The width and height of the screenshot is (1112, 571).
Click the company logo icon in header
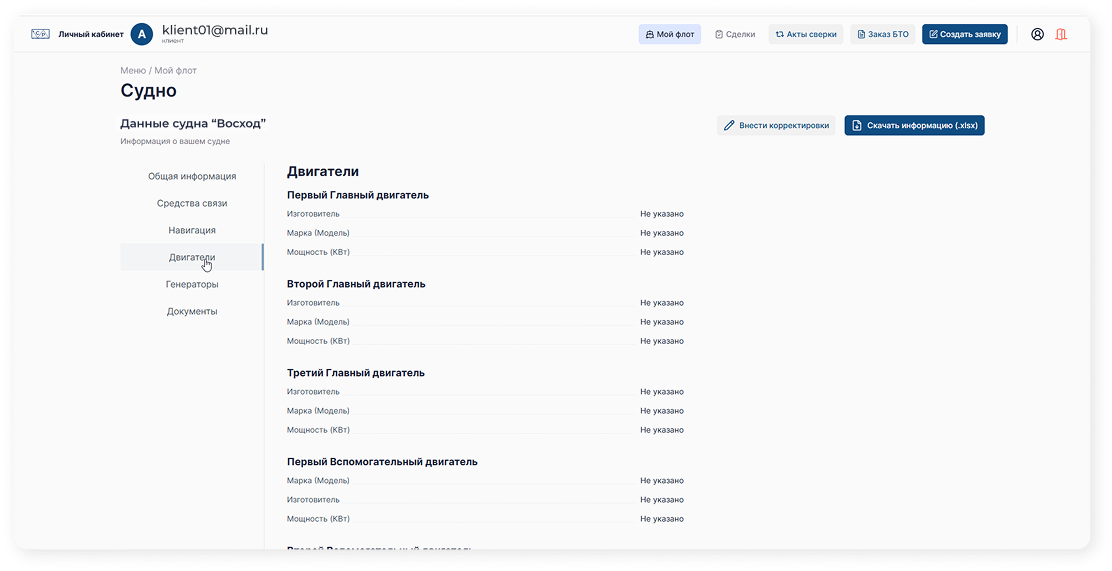pos(40,34)
